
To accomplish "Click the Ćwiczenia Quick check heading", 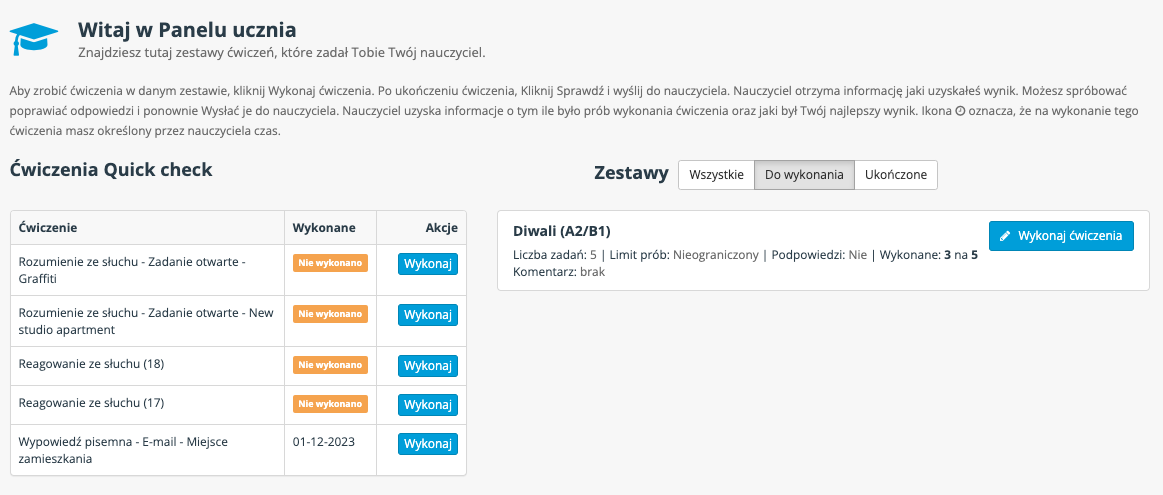I will click(x=111, y=170).
